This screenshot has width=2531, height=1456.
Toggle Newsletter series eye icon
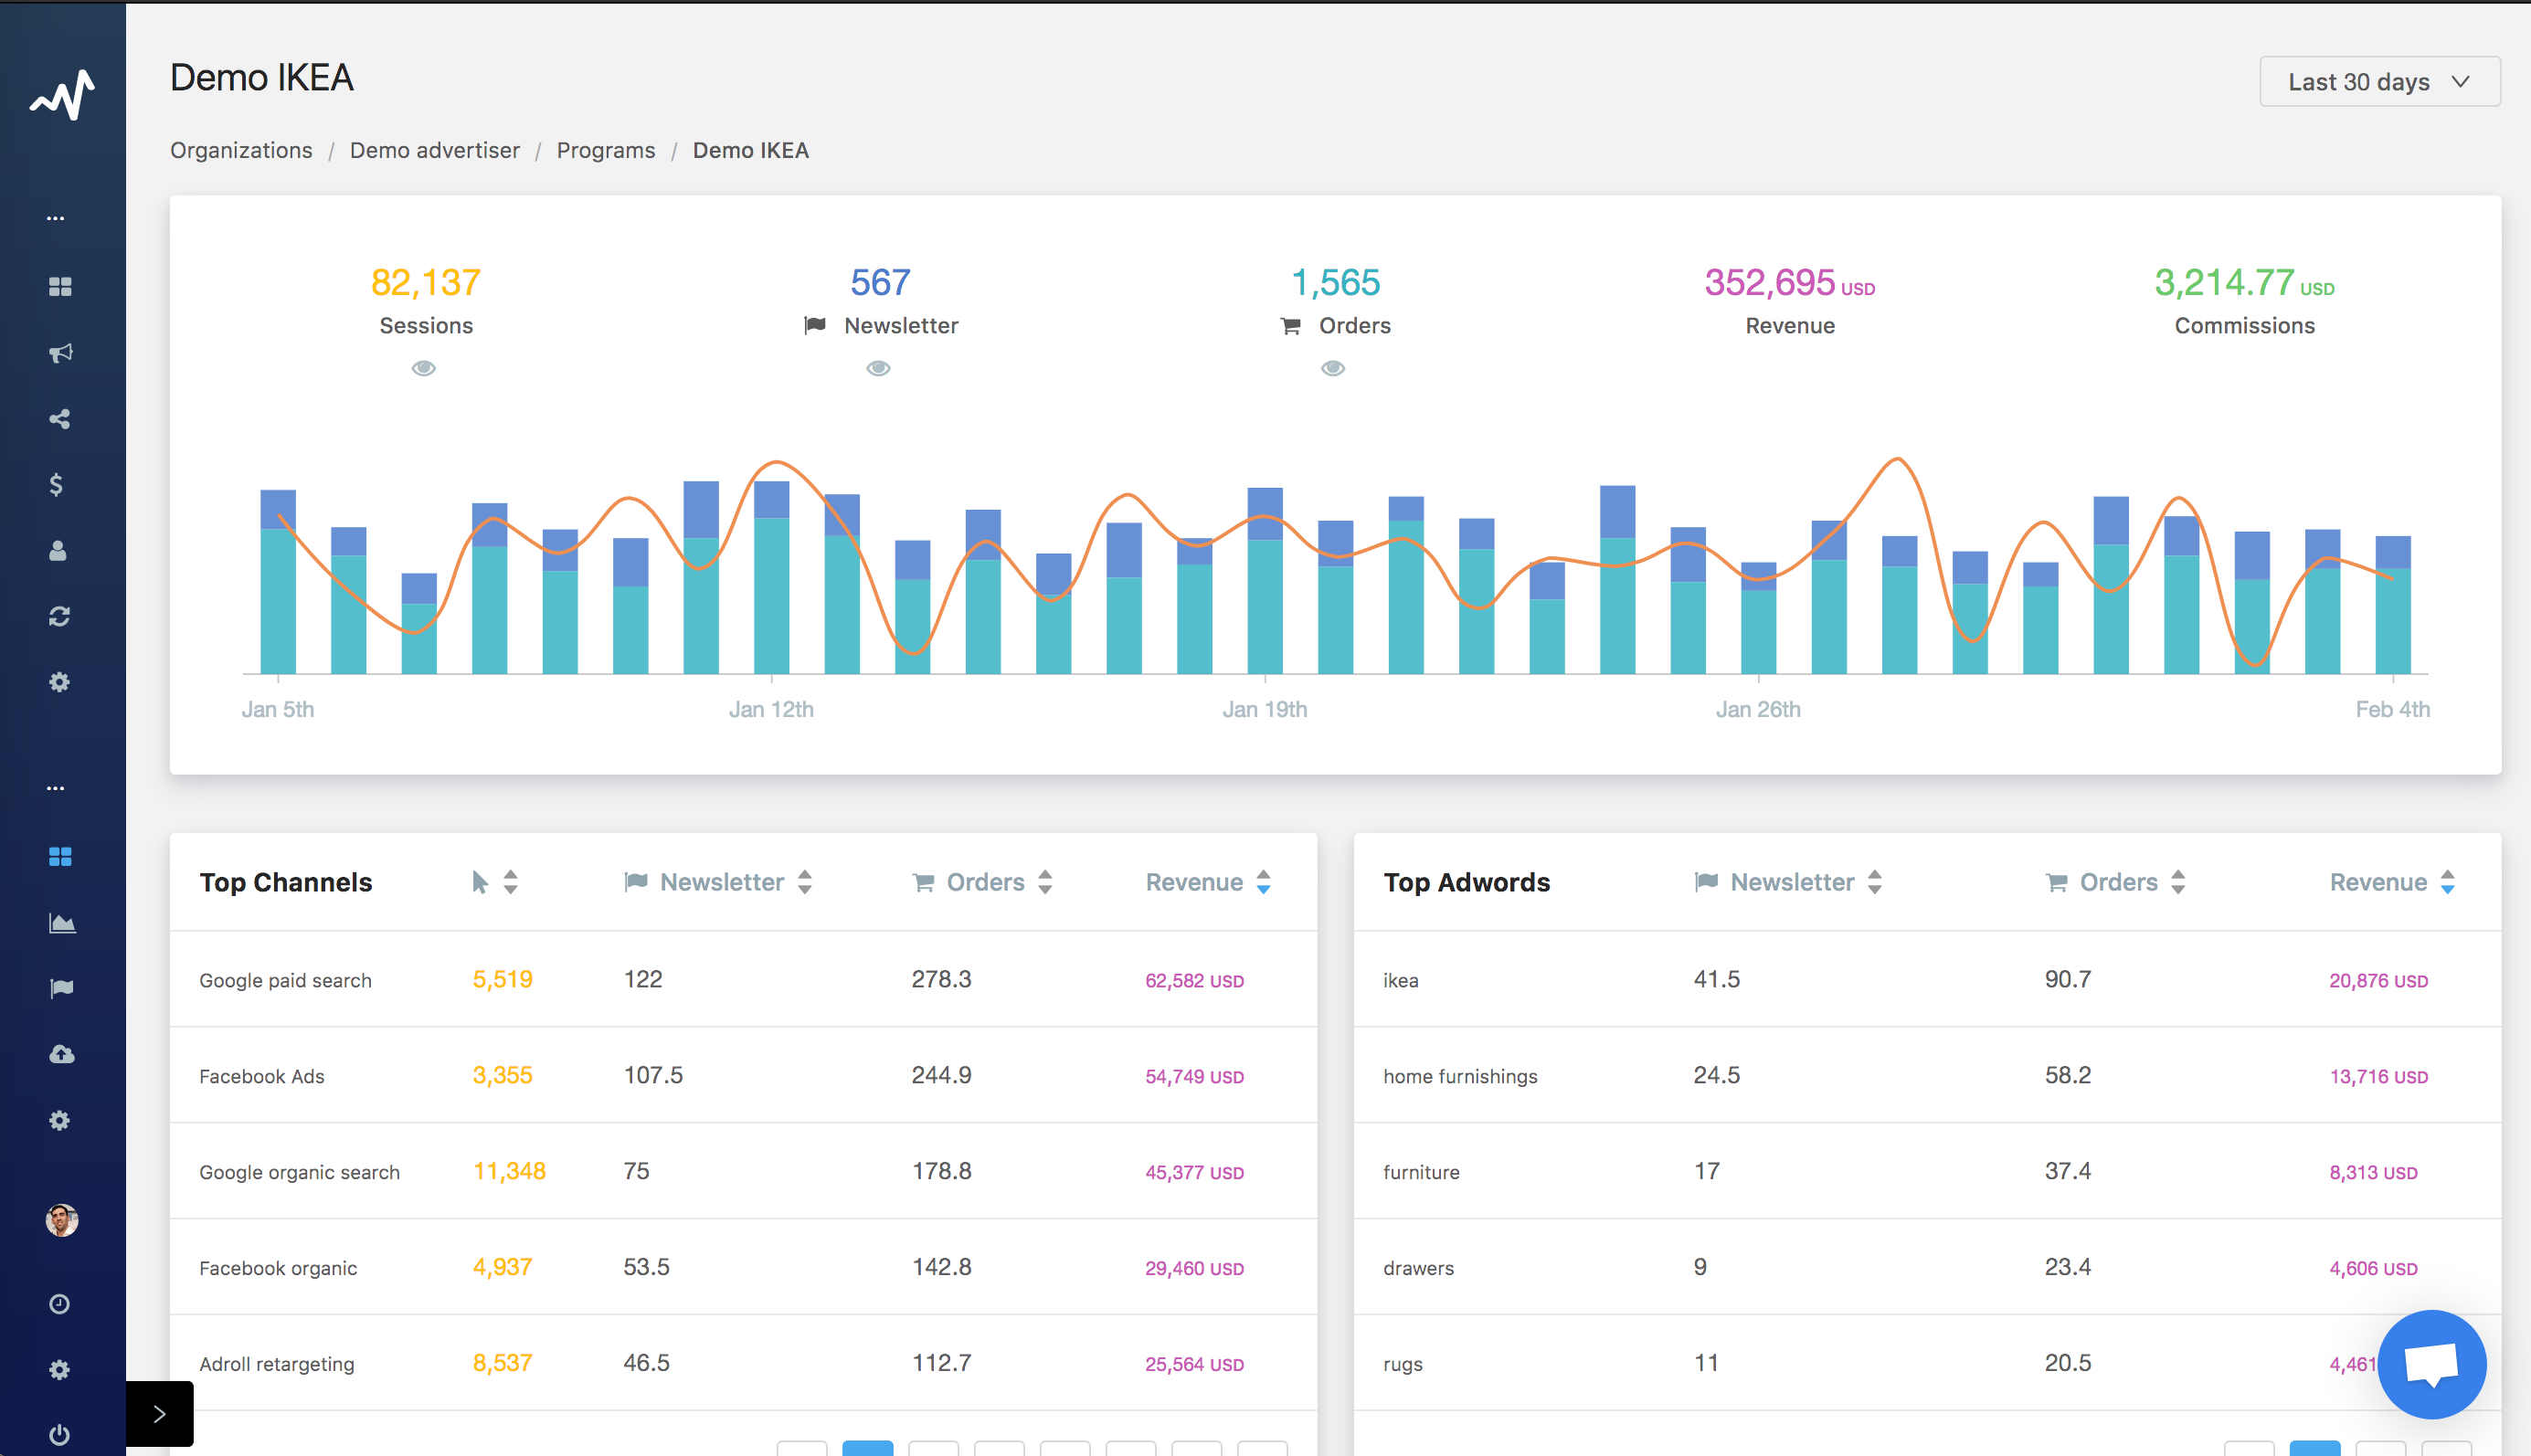pos(878,368)
